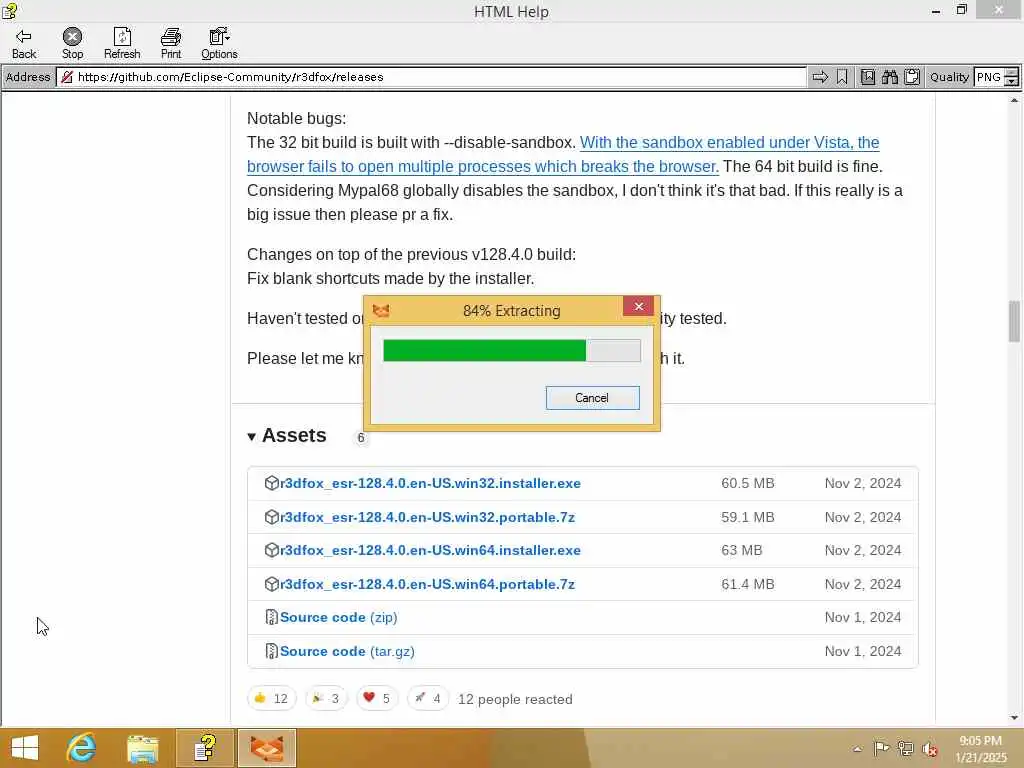Download r3dfox win32.installer.exe

(430, 483)
